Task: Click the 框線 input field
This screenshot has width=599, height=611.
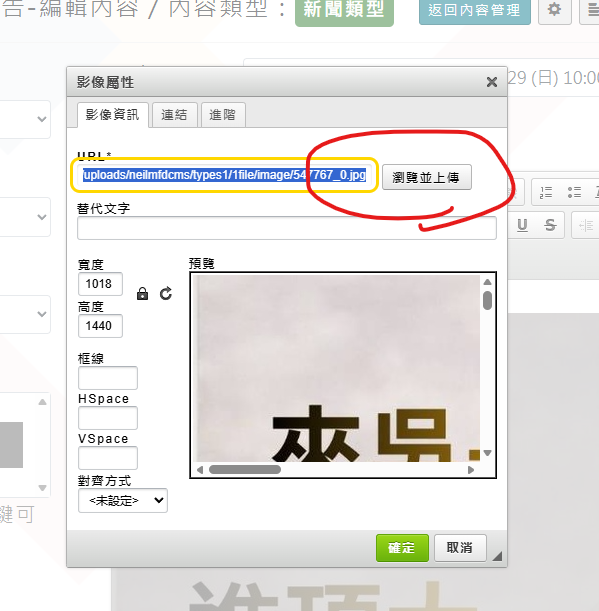Action: point(108,378)
